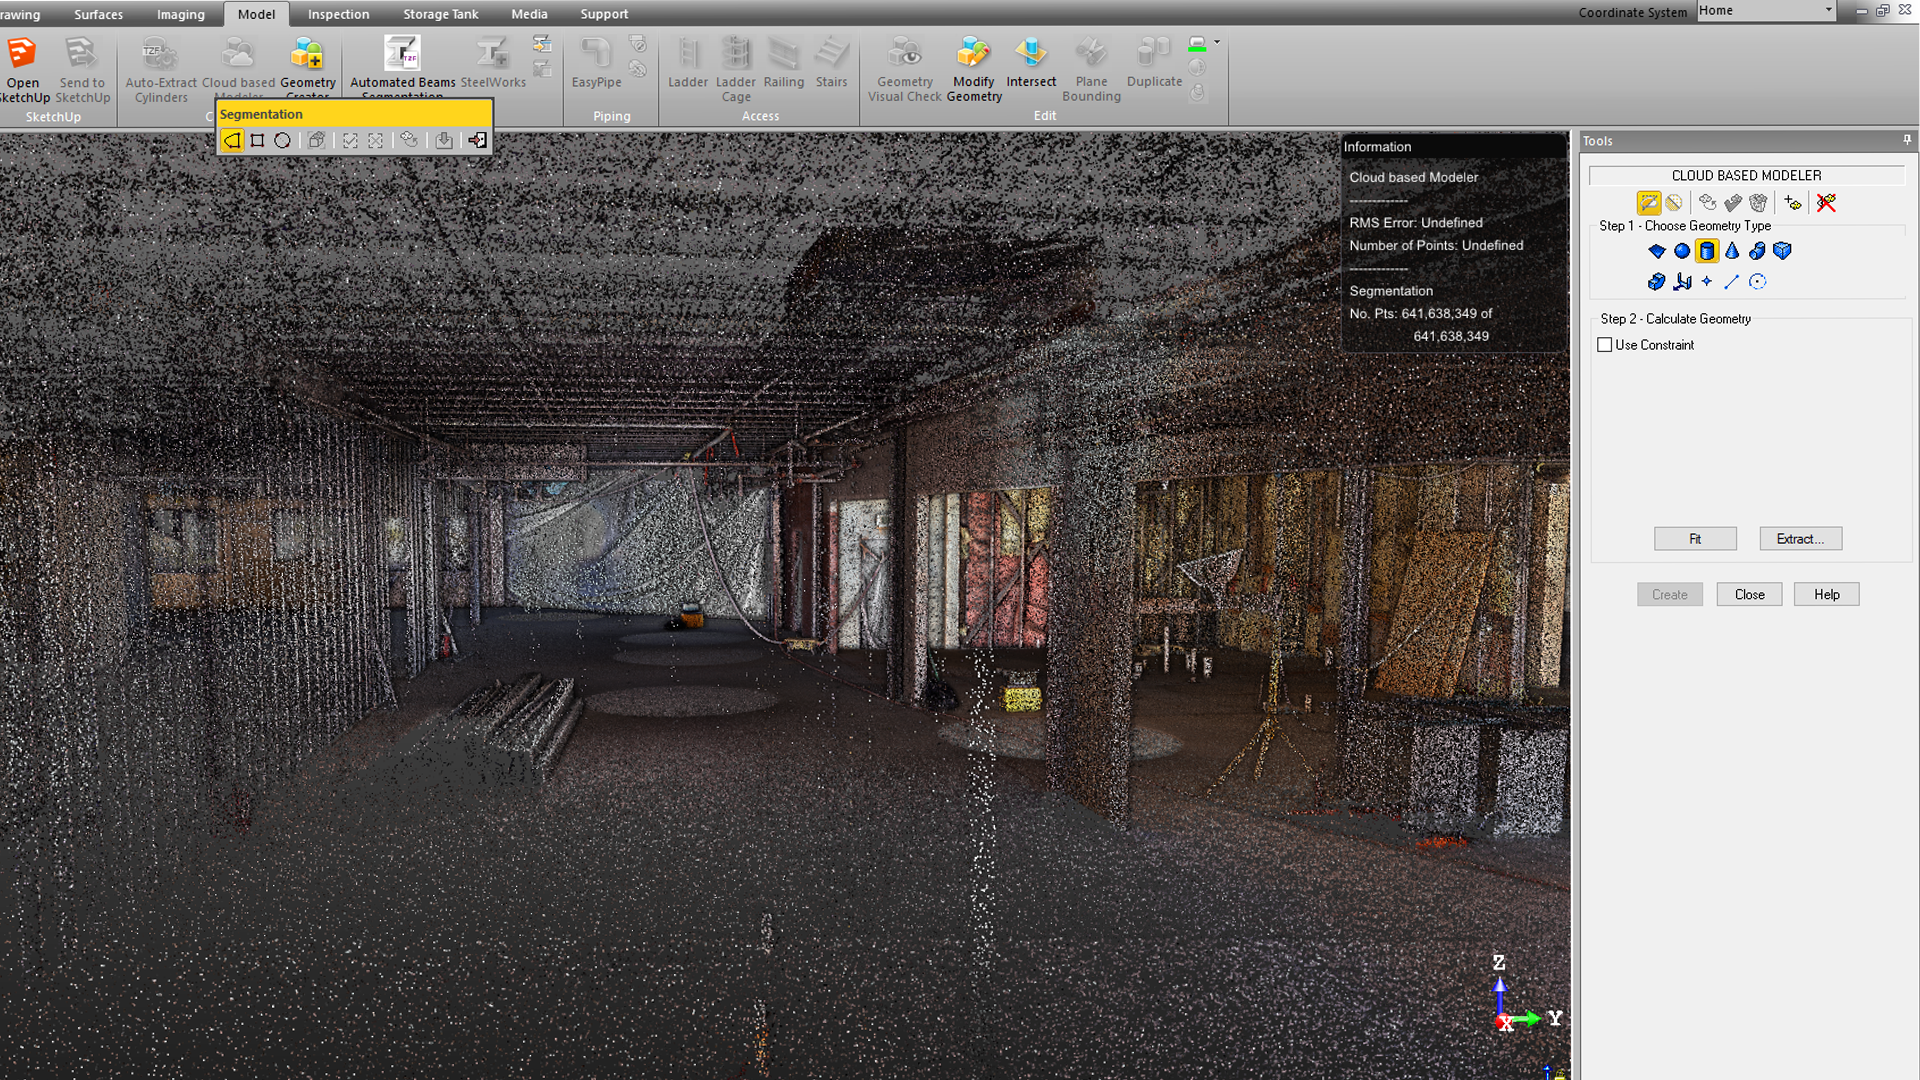Click the Duplicate geometry tool
This screenshot has width=1920, height=1080.
coord(1154,63)
